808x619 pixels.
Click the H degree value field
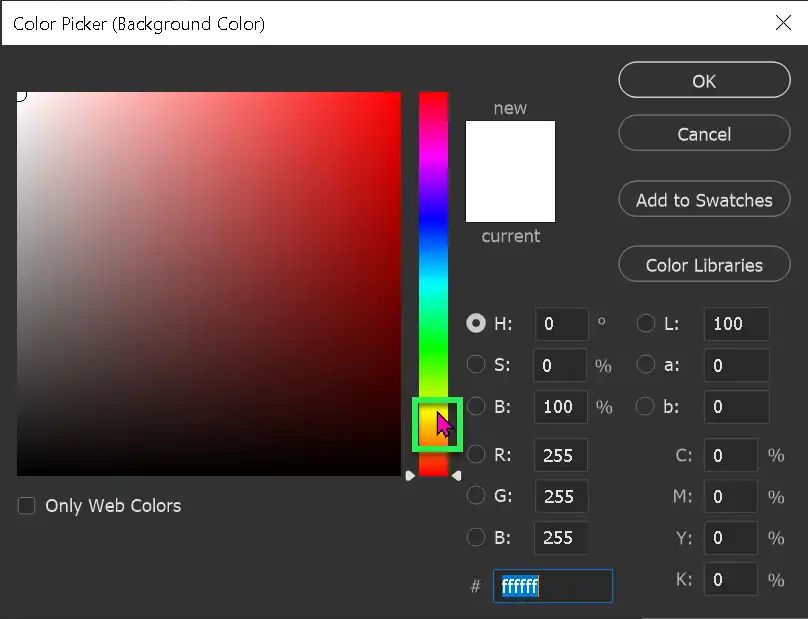coord(561,324)
